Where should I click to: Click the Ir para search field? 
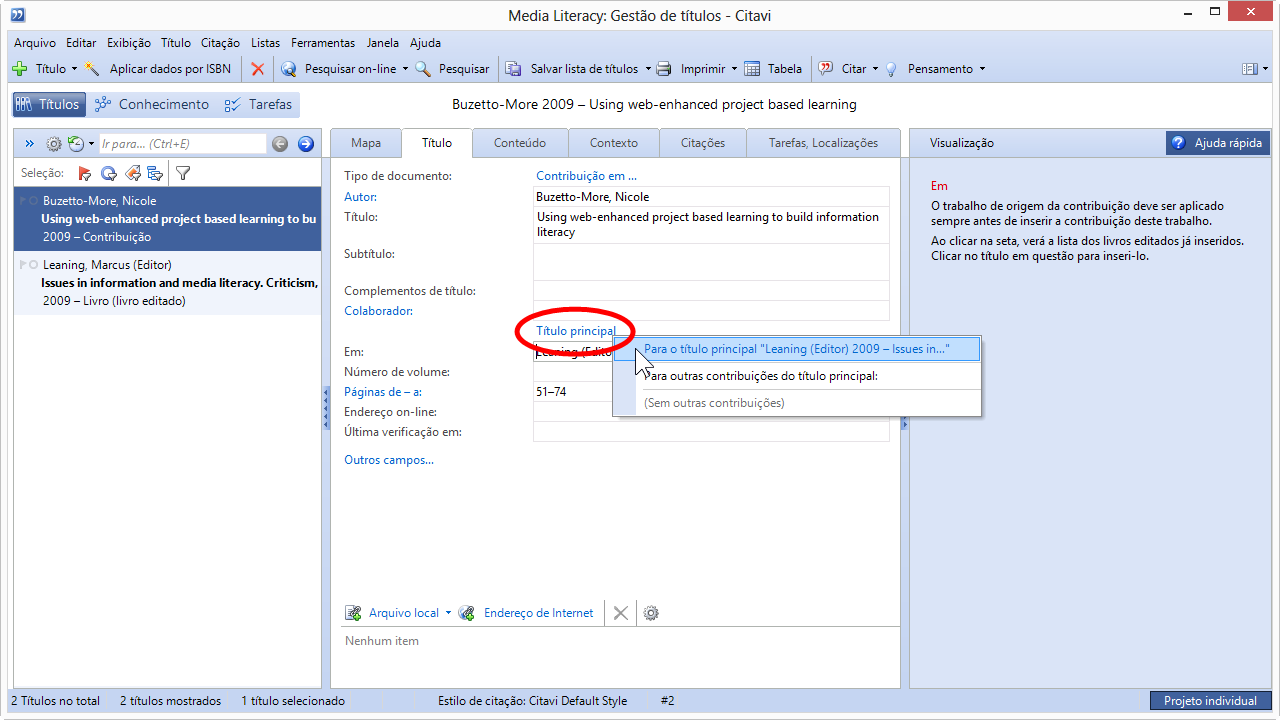point(183,144)
